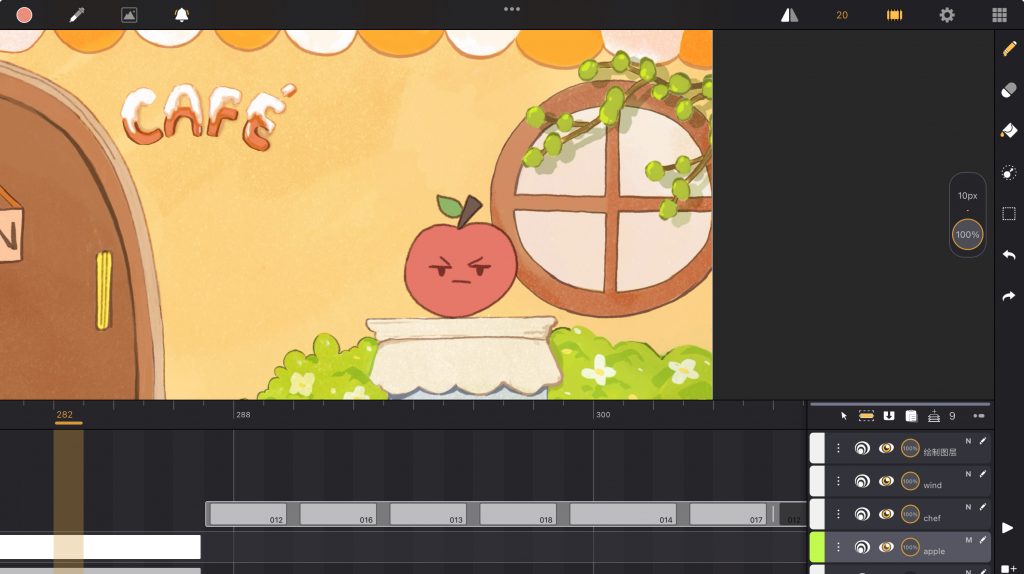Toggle visibility of the 绘制图层 layer
This screenshot has height=574, width=1024.
click(x=886, y=448)
